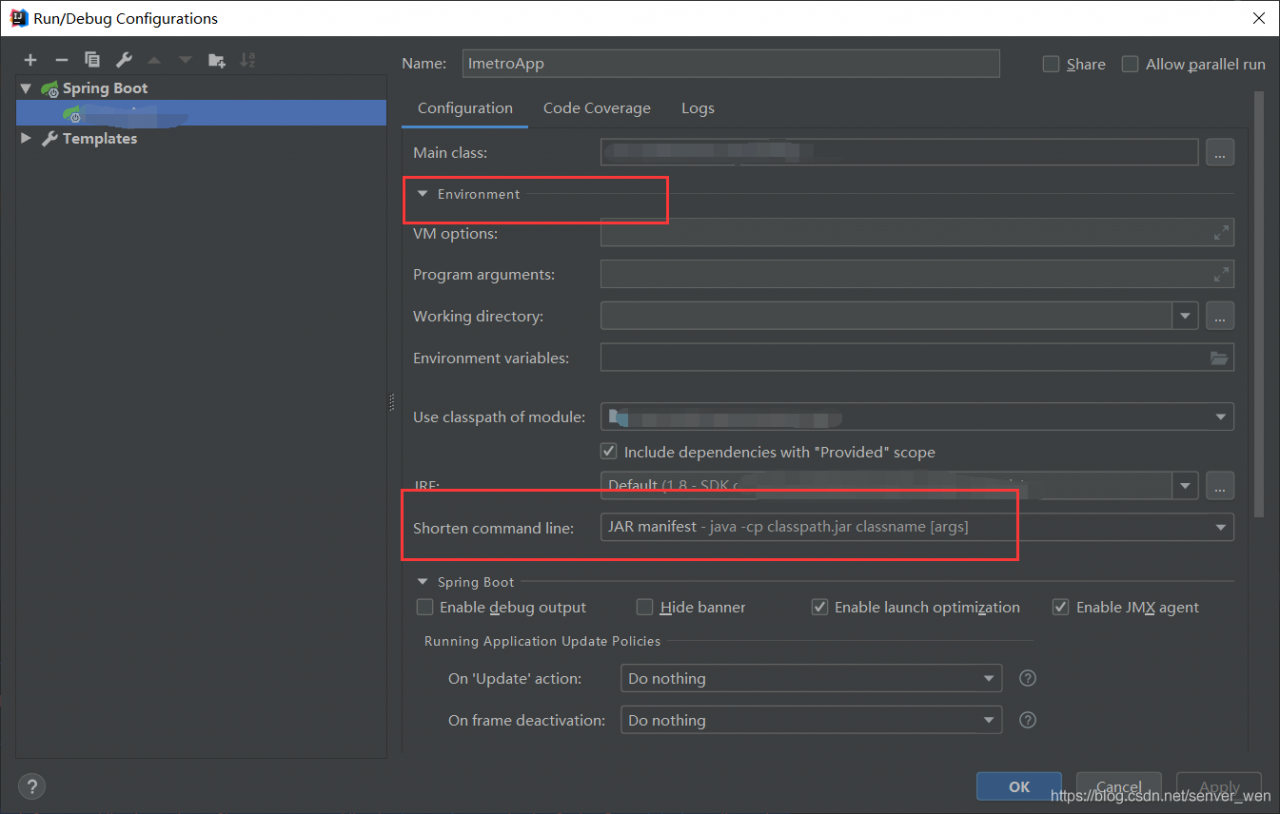Image resolution: width=1280 pixels, height=814 pixels.
Task: Show help for 'Update' action
Action: pyautogui.click(x=1027, y=678)
